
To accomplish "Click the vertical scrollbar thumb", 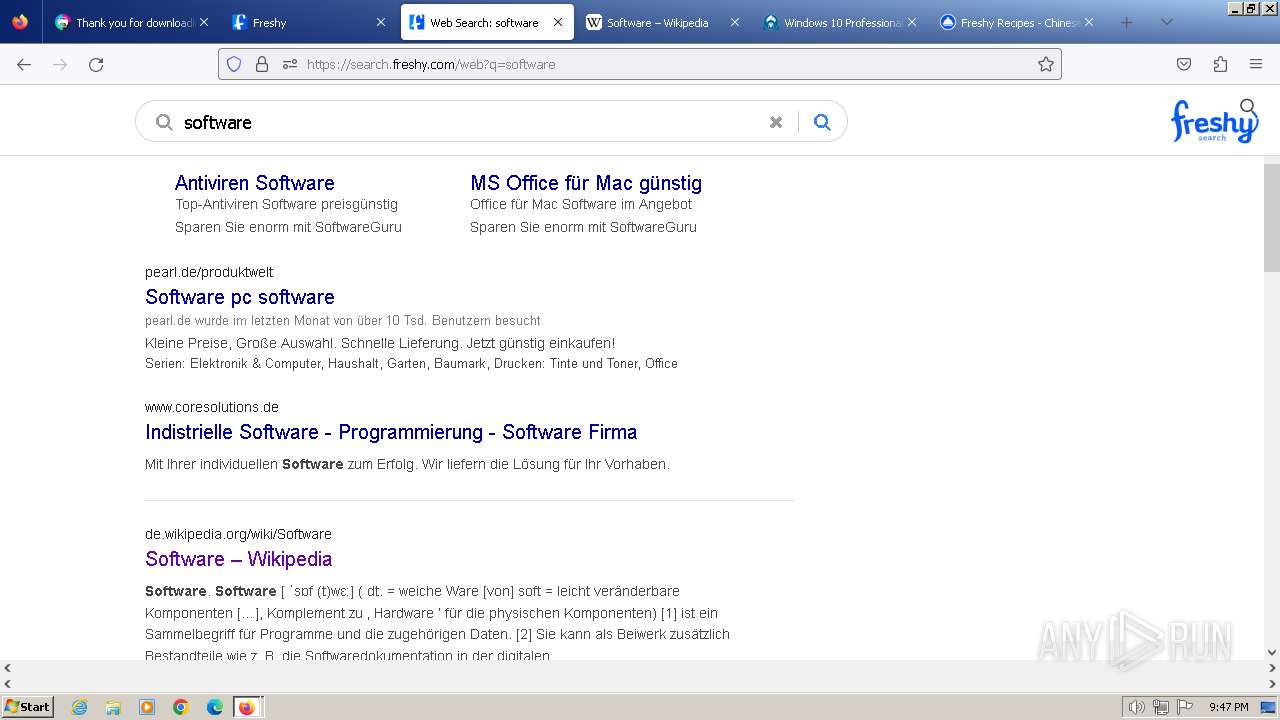I will [x=1272, y=217].
